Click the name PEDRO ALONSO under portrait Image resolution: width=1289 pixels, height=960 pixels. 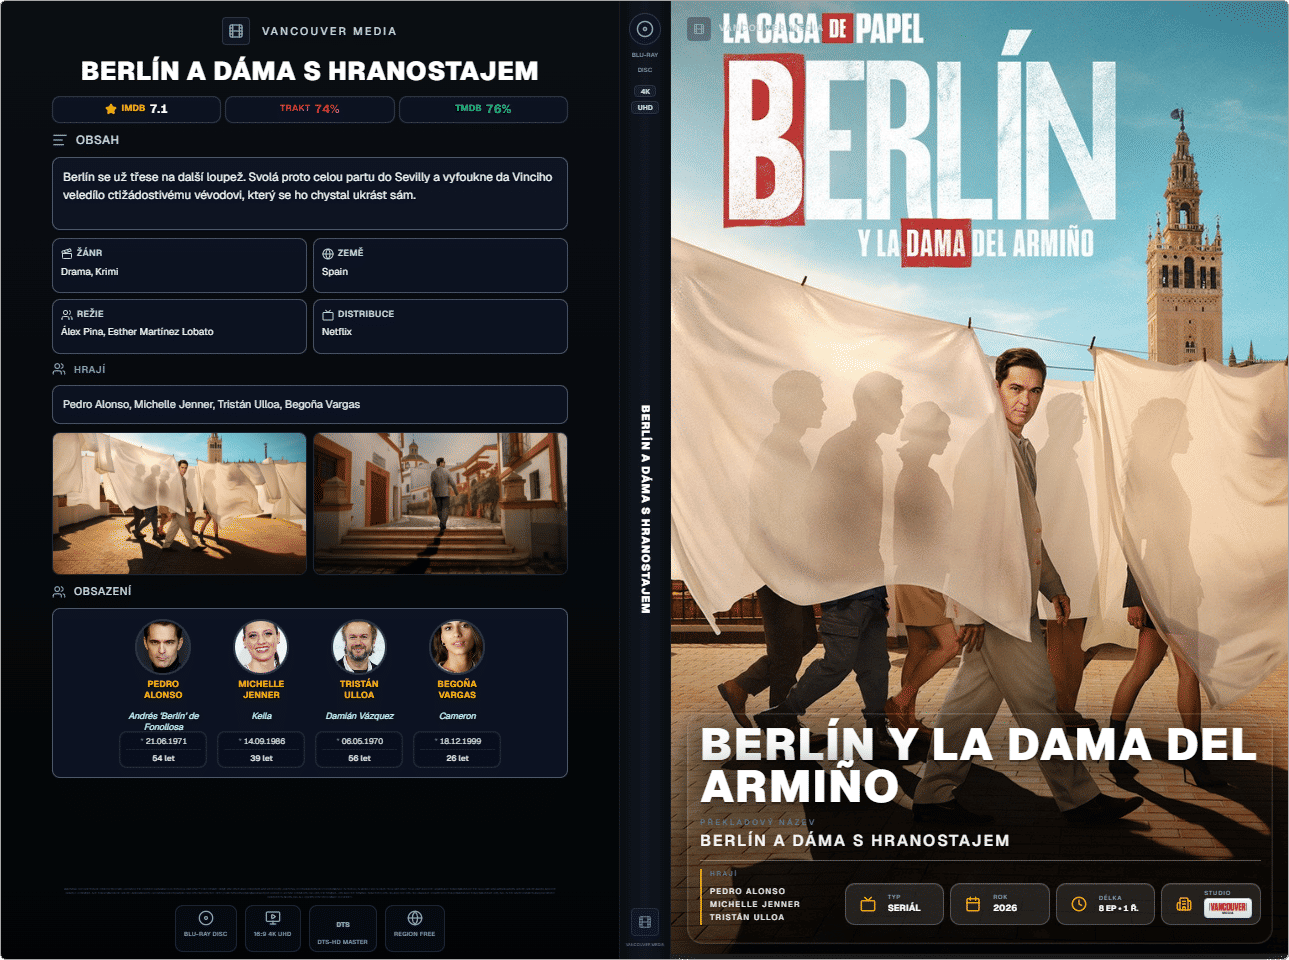point(163,690)
